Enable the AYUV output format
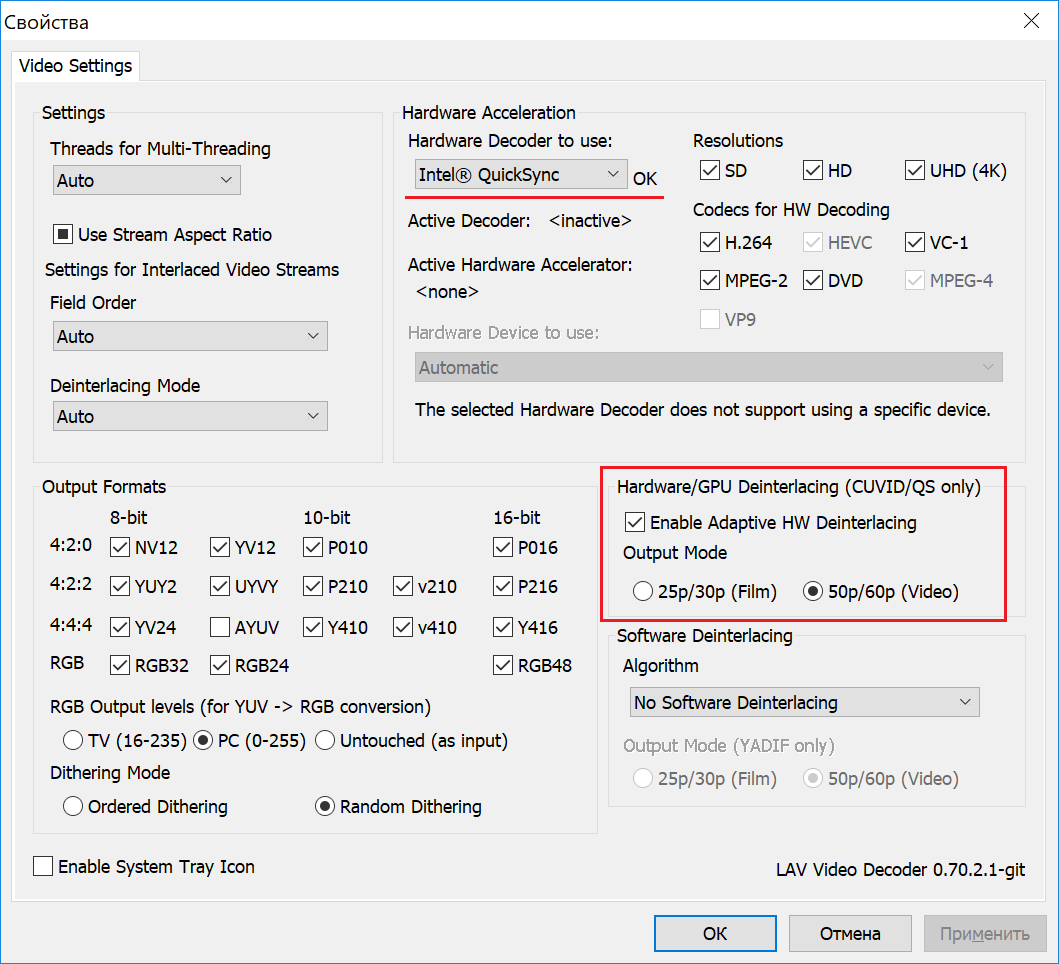 coord(220,628)
